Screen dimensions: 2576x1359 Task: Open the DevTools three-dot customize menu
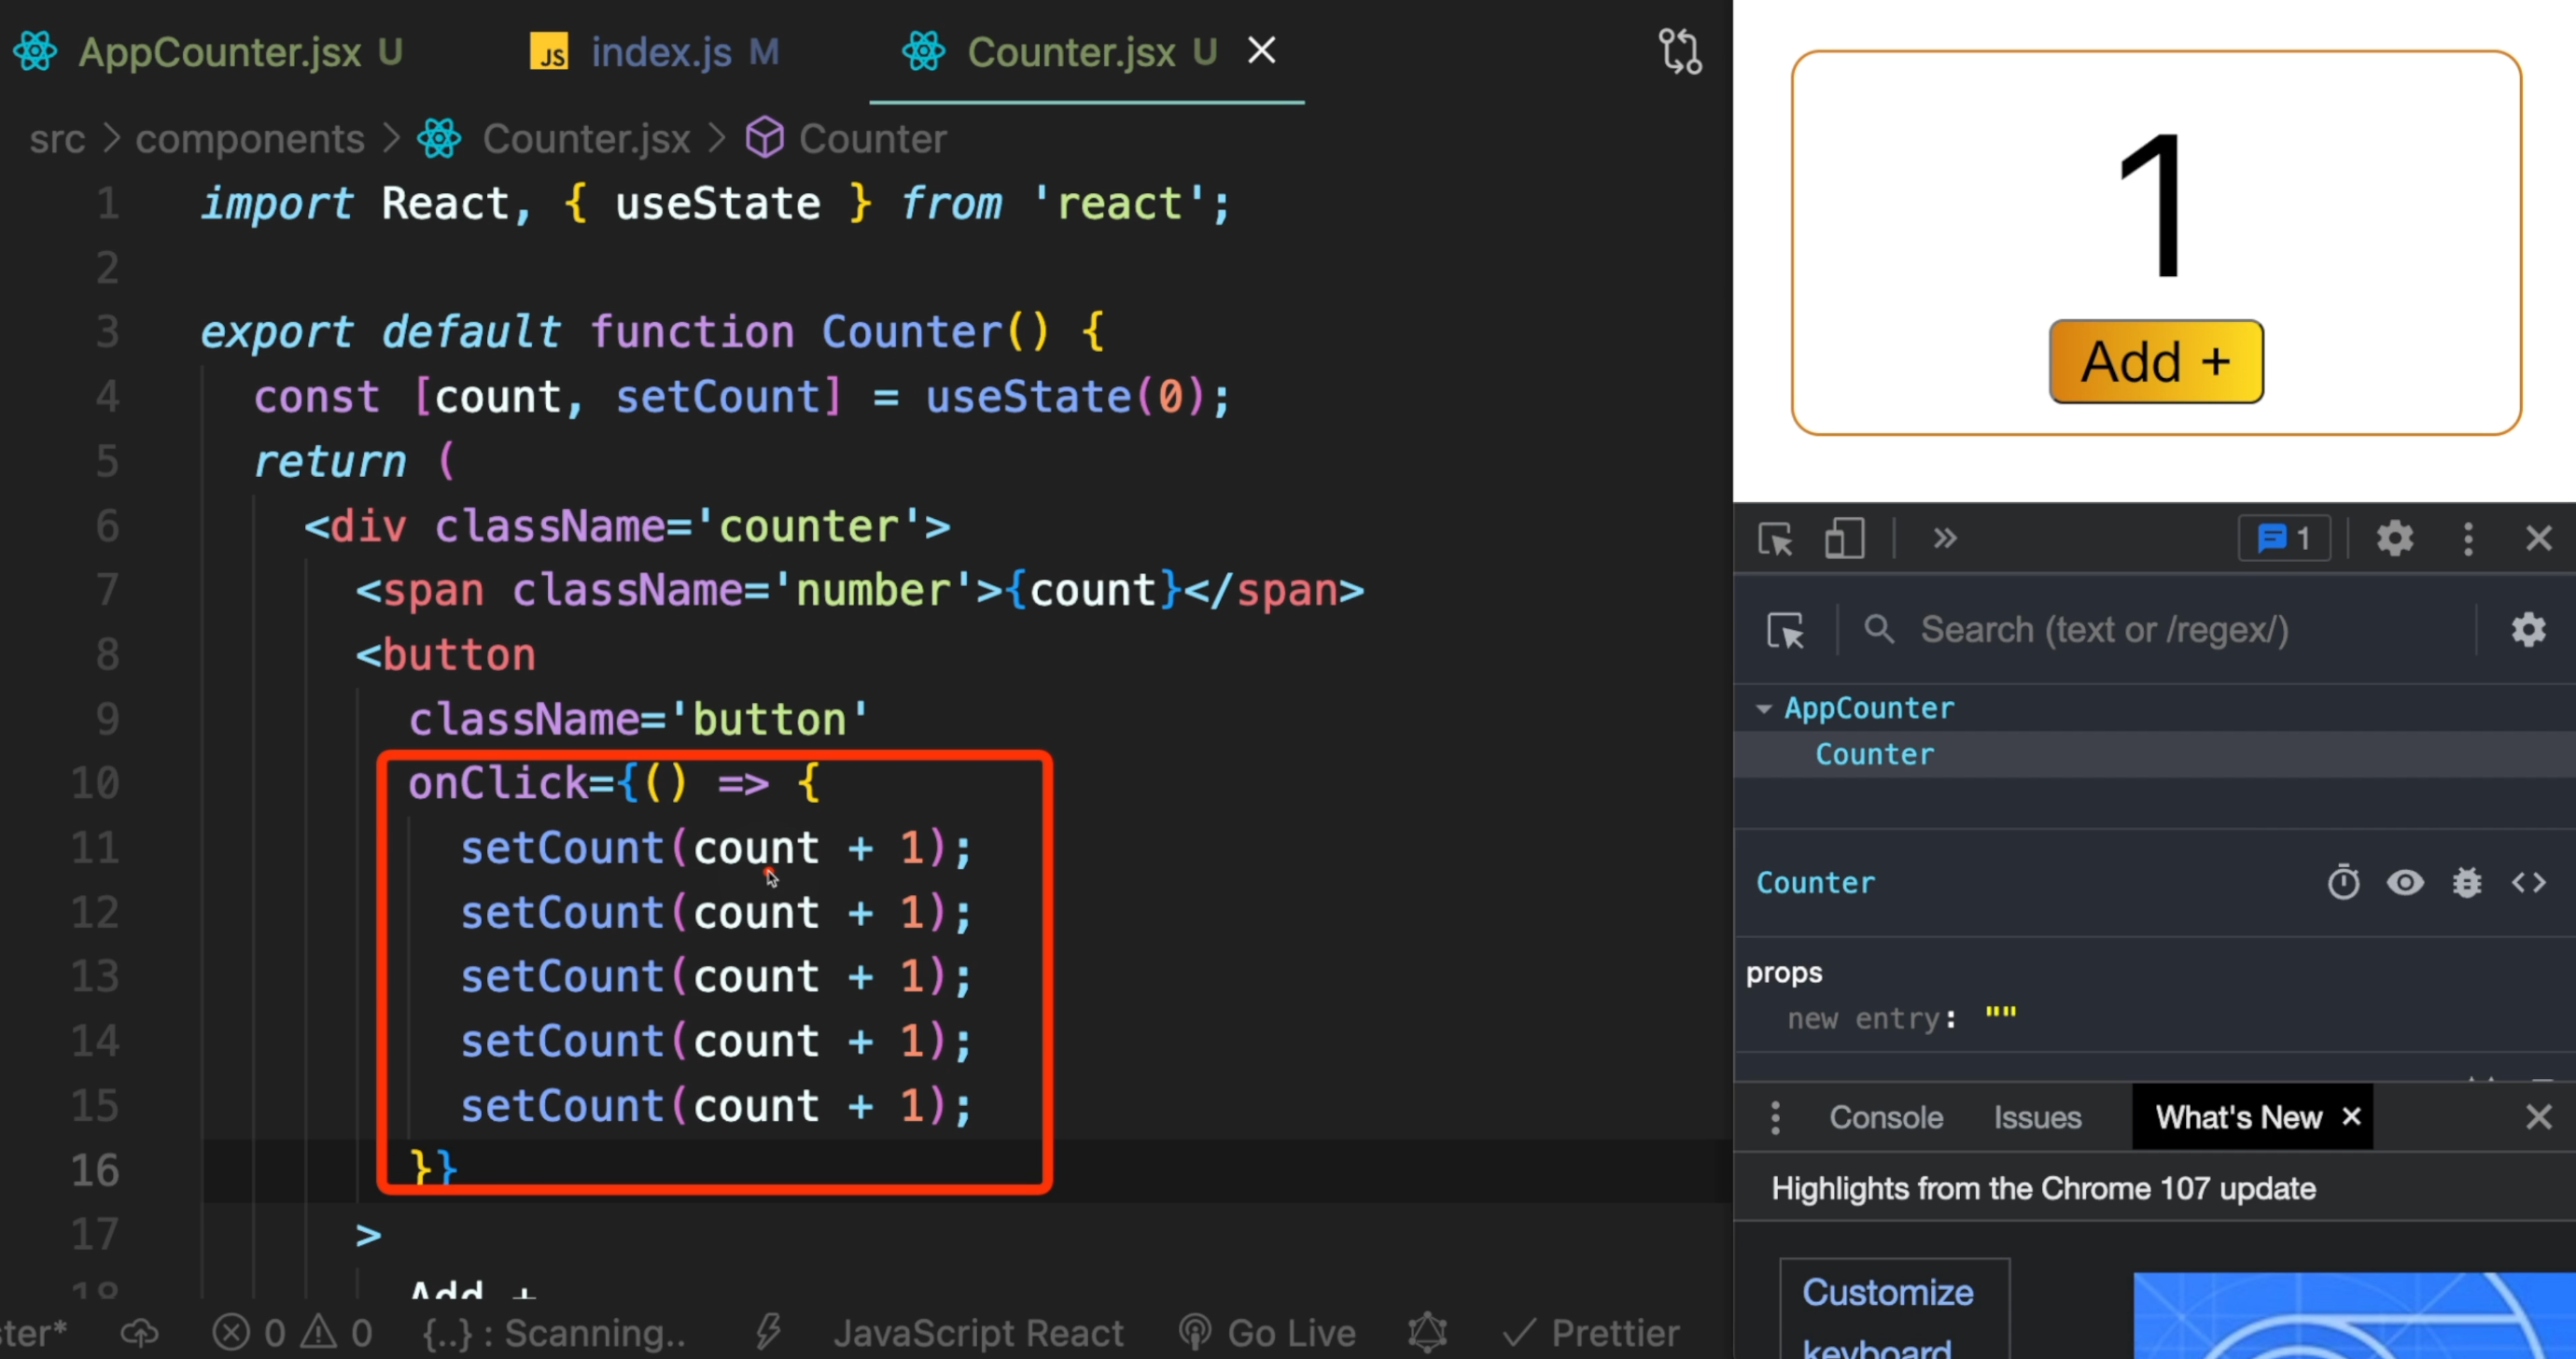[x=2467, y=539]
